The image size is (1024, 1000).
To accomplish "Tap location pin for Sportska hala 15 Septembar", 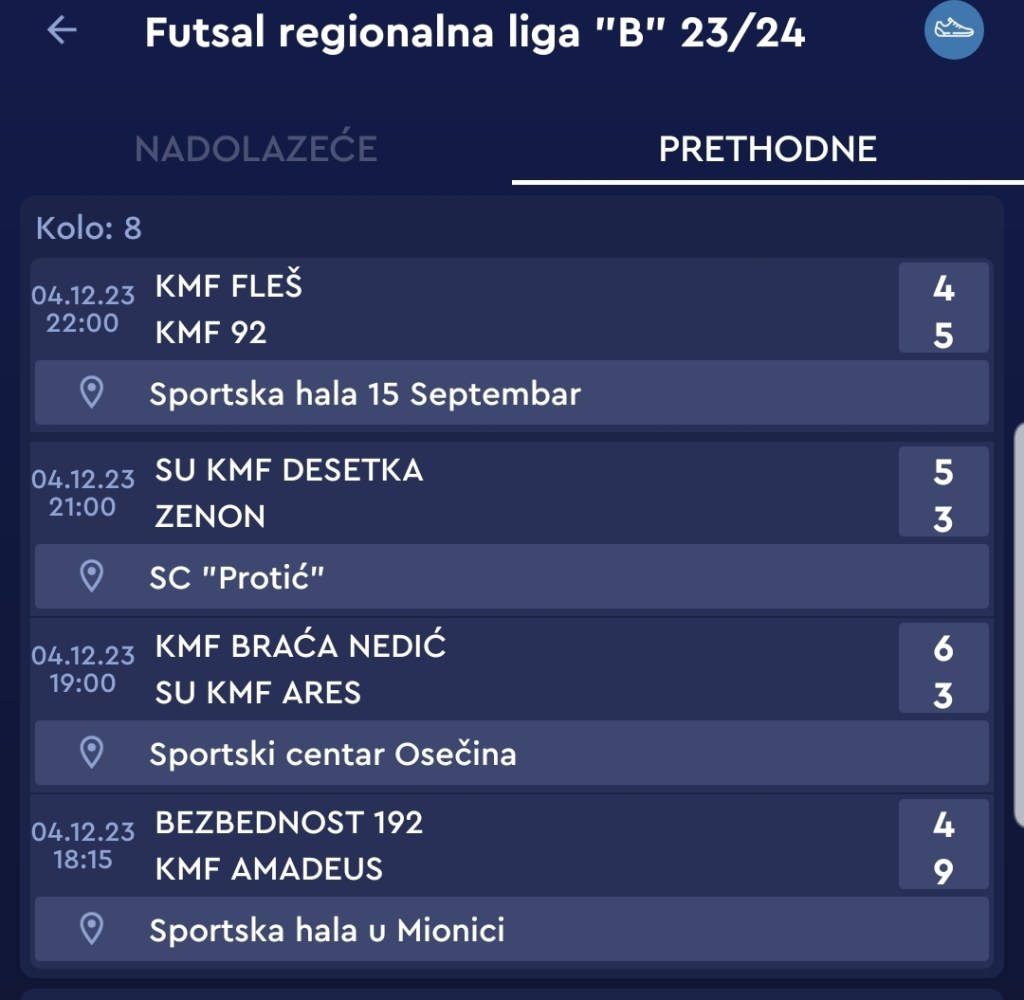I will coord(92,392).
